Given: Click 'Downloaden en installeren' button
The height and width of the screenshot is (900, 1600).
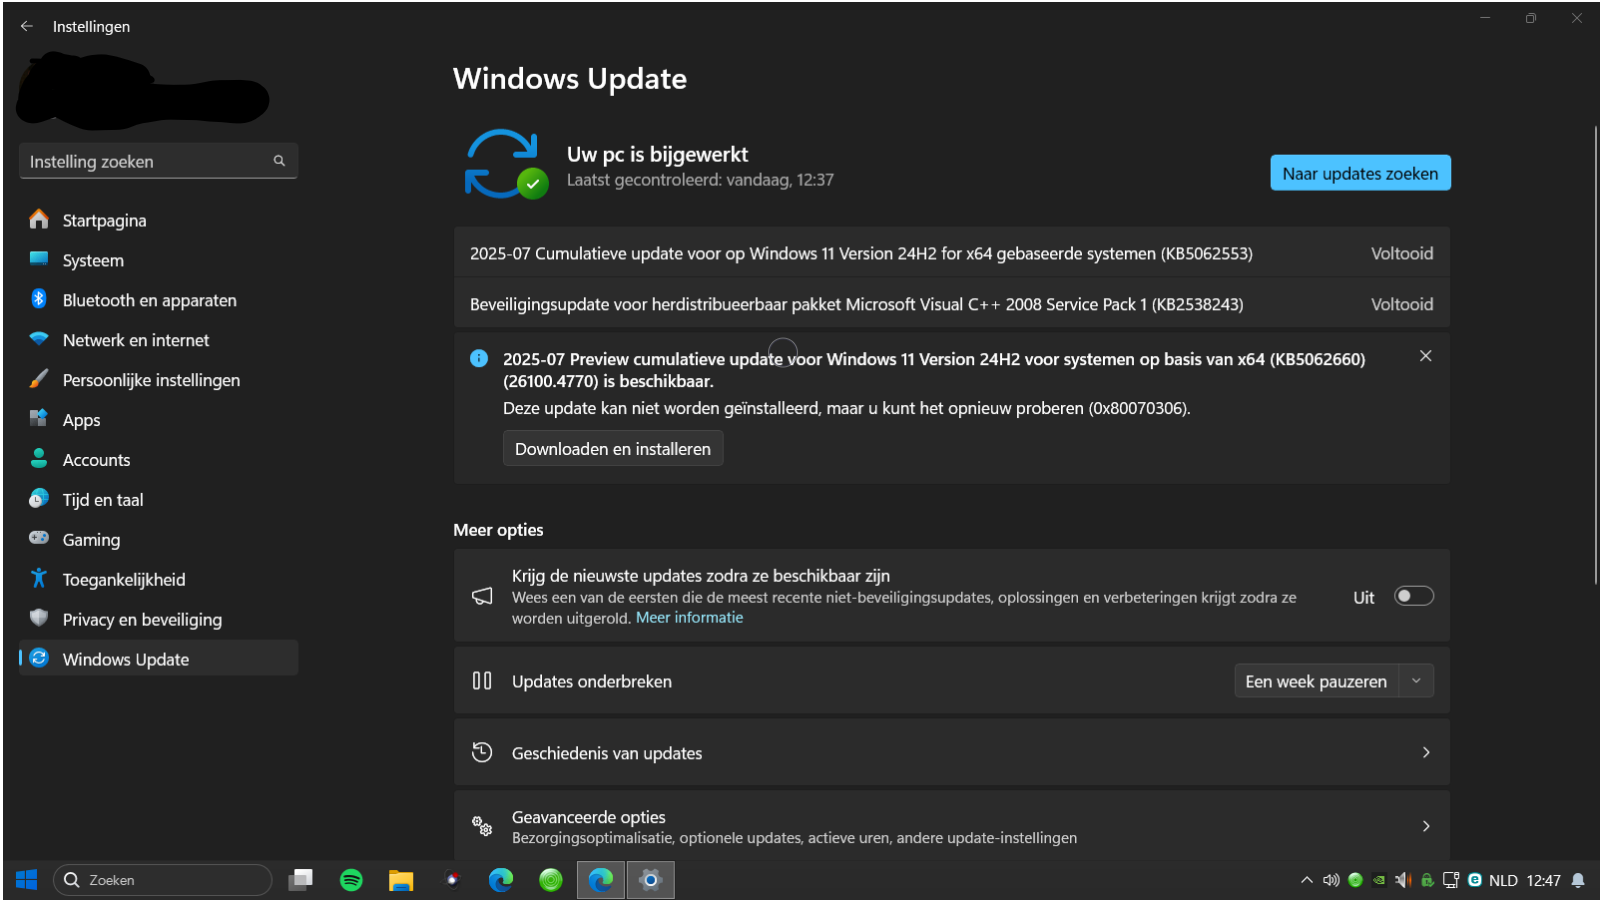Looking at the screenshot, I should coord(613,449).
